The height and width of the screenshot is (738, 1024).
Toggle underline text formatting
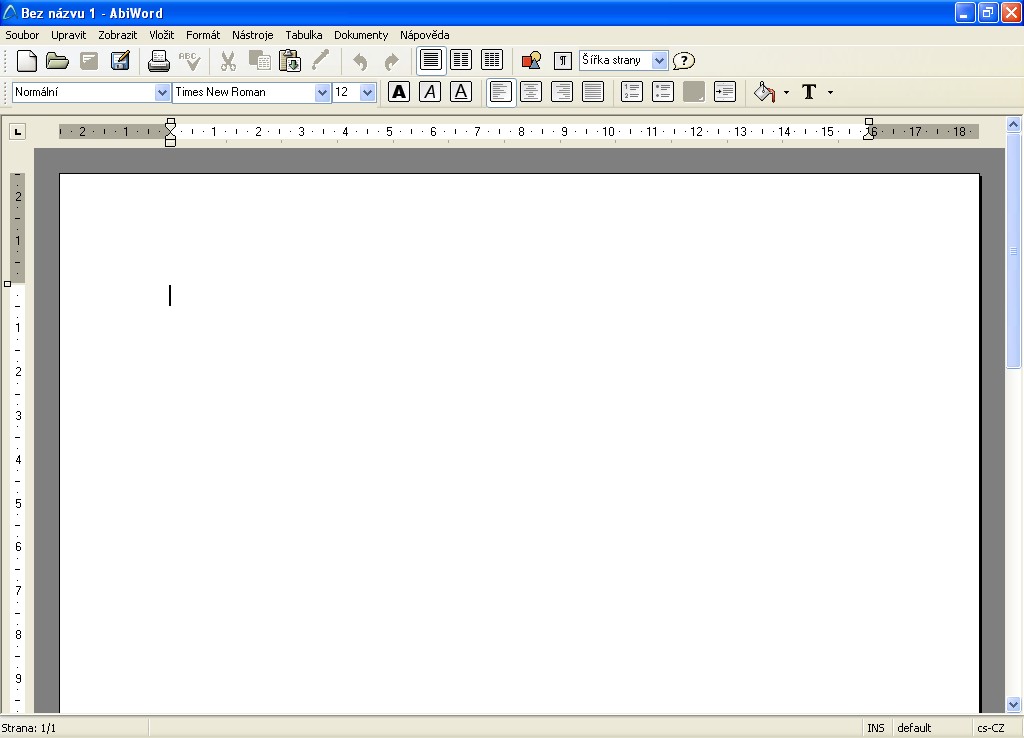tap(461, 92)
